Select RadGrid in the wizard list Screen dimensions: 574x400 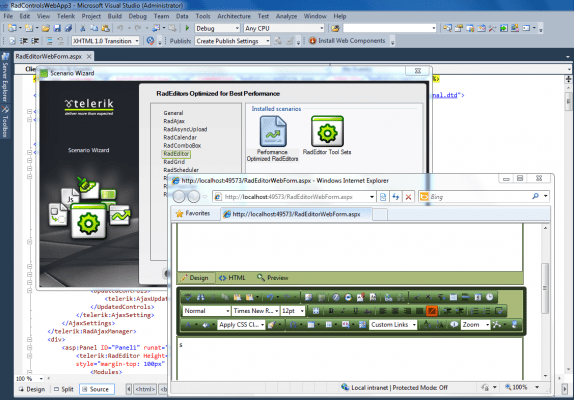click(174, 162)
